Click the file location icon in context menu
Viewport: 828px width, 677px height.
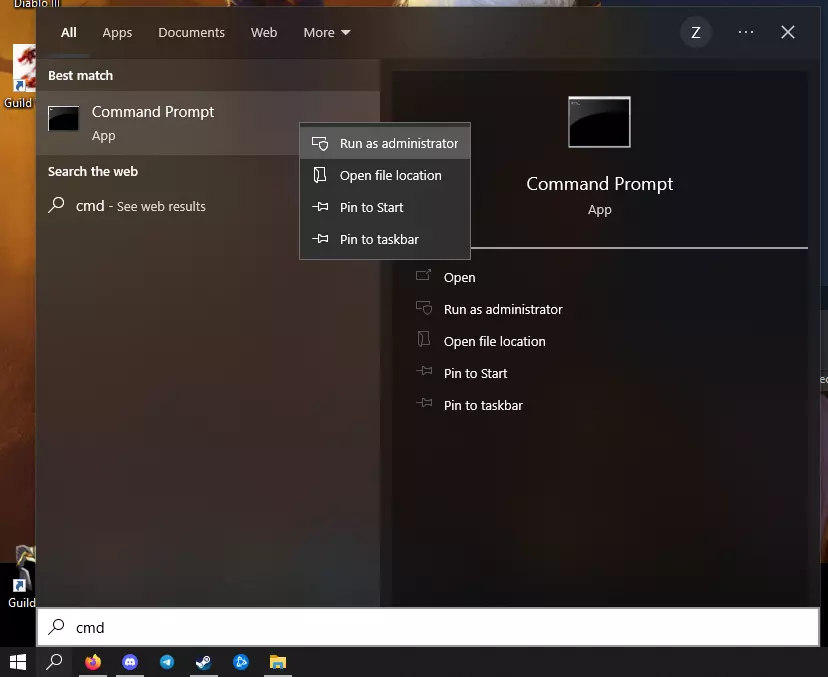pyautogui.click(x=320, y=175)
